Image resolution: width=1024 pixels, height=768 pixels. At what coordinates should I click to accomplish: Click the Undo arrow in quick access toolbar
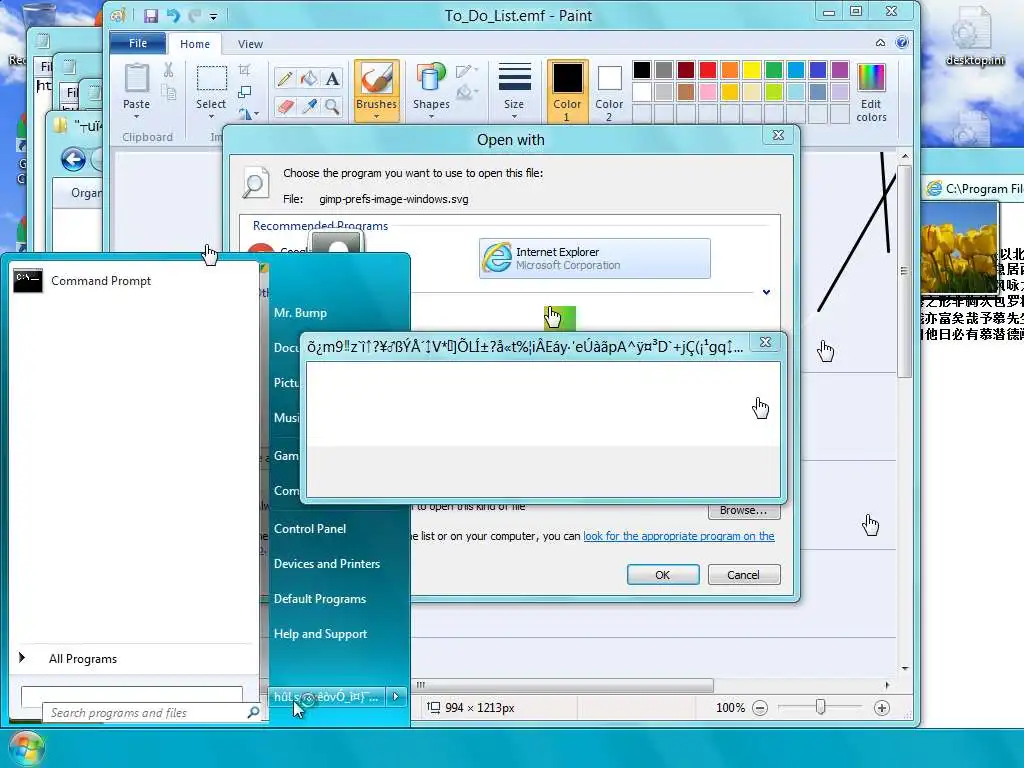(173, 16)
